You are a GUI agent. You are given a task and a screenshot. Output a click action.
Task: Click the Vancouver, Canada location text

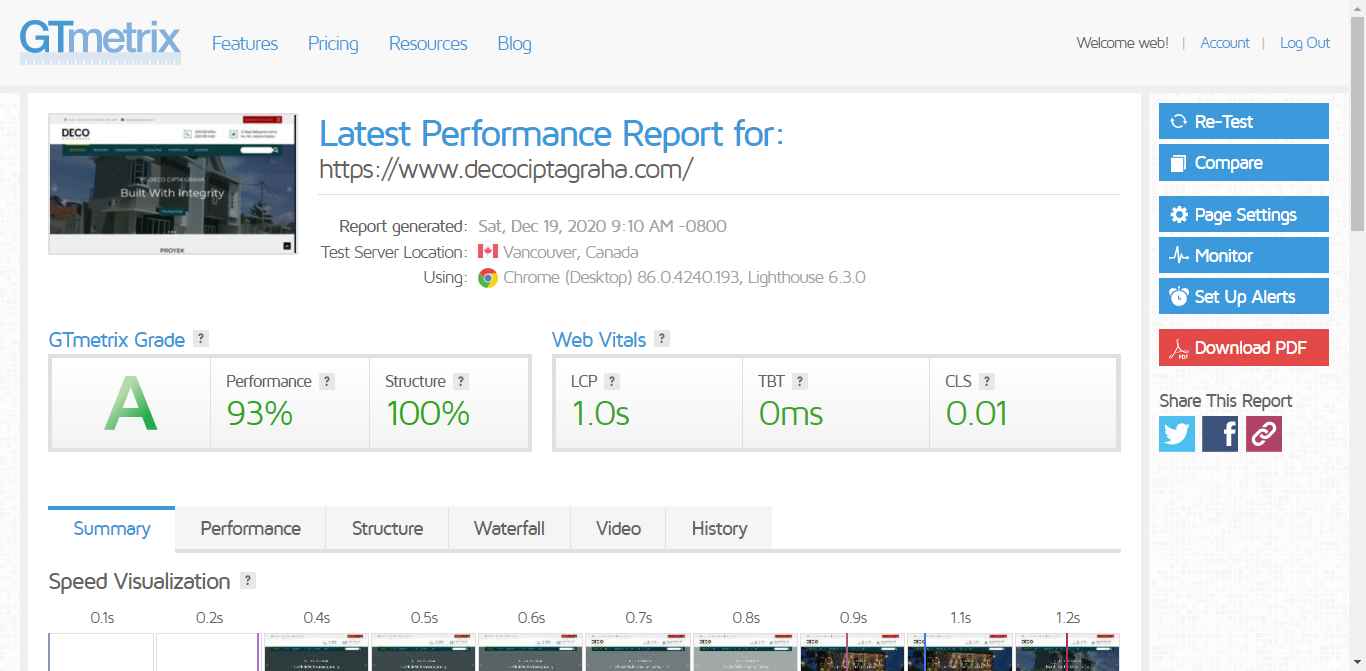tap(571, 252)
